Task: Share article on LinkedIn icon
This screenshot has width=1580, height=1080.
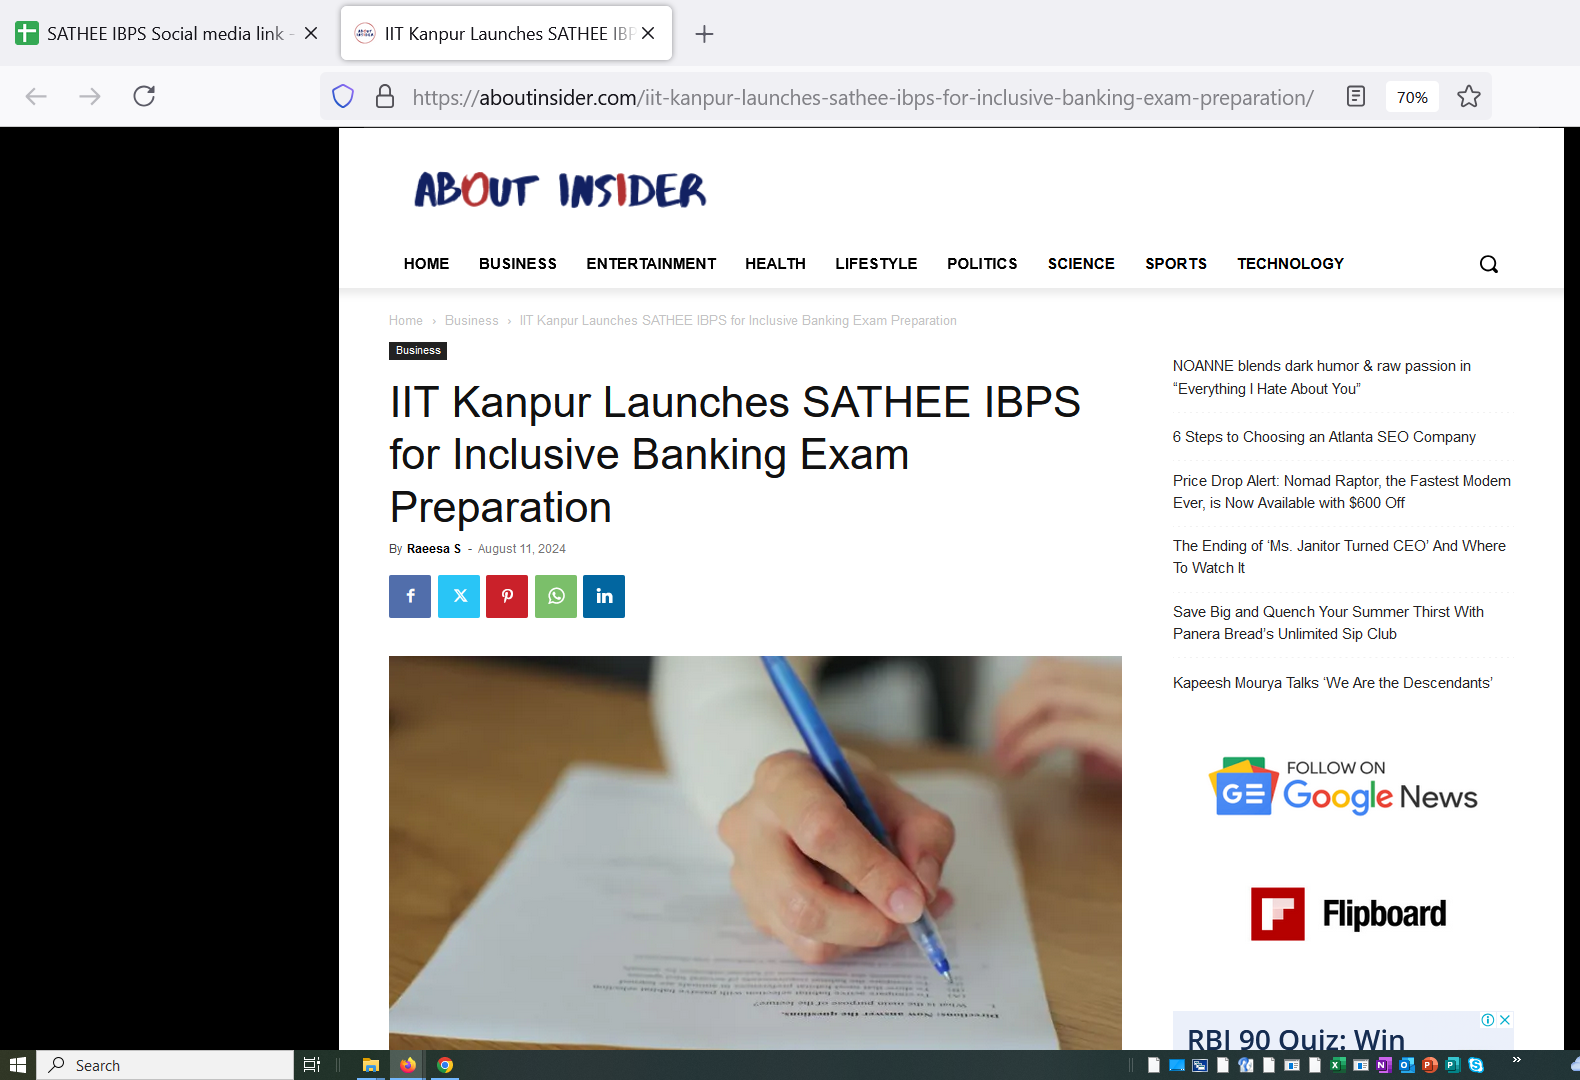Action: (x=604, y=596)
